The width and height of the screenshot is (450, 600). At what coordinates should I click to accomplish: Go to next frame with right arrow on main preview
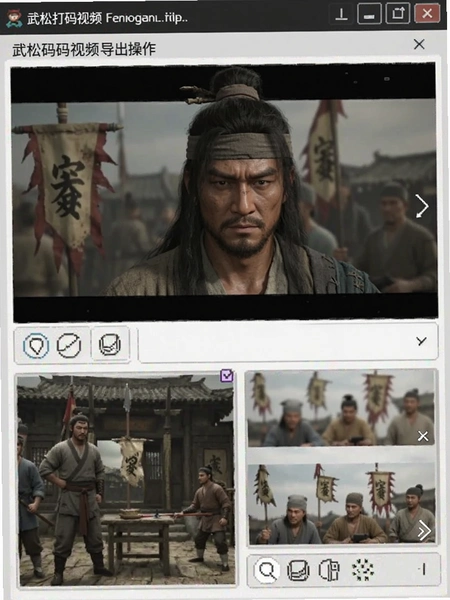click(x=422, y=205)
